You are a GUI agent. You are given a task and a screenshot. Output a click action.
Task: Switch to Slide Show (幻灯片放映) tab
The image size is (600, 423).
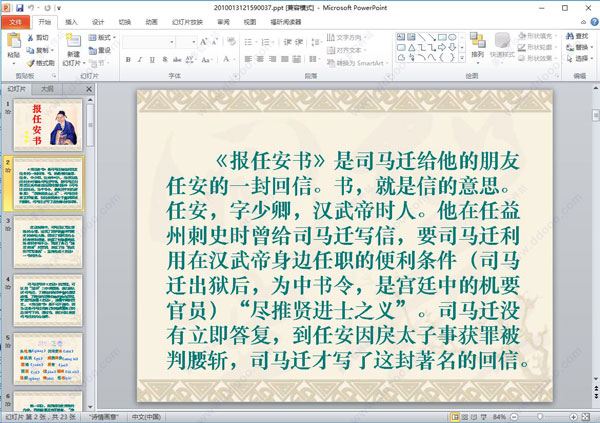click(188, 22)
